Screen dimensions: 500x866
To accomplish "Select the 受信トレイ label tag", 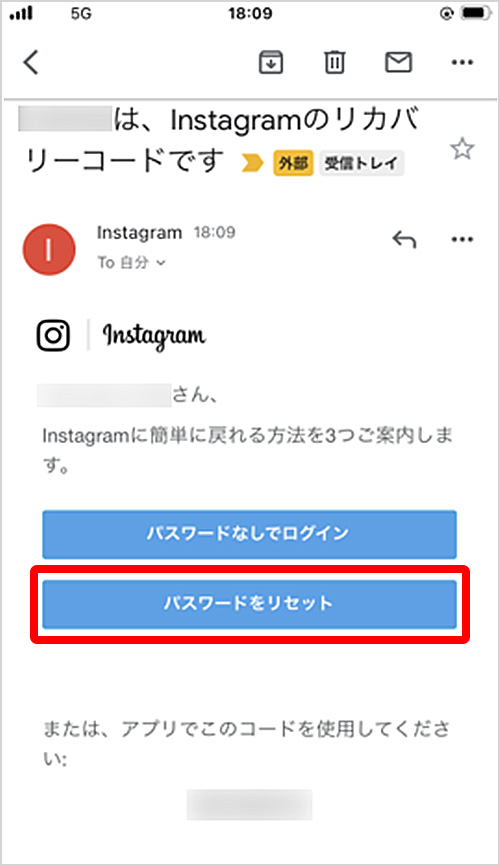I will tap(361, 163).
